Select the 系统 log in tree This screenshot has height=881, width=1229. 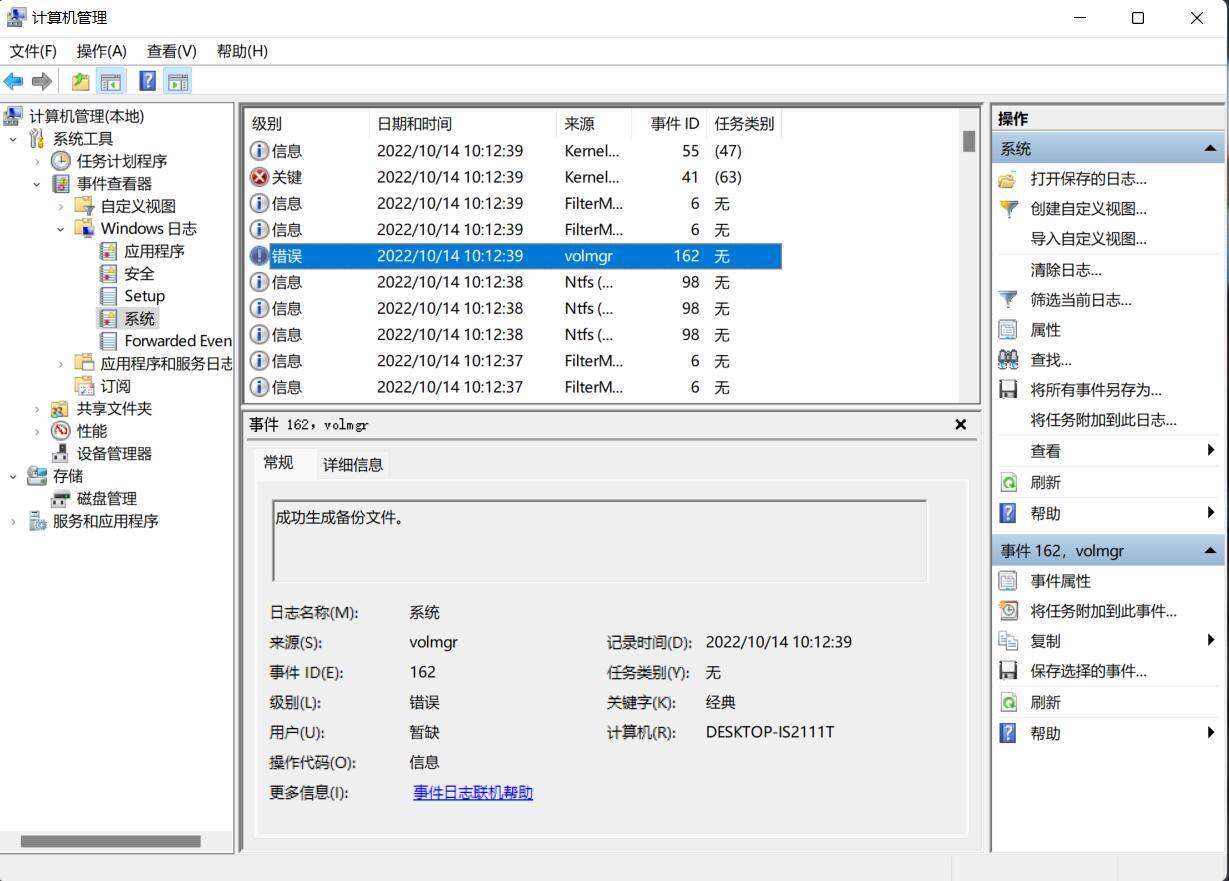(139, 318)
